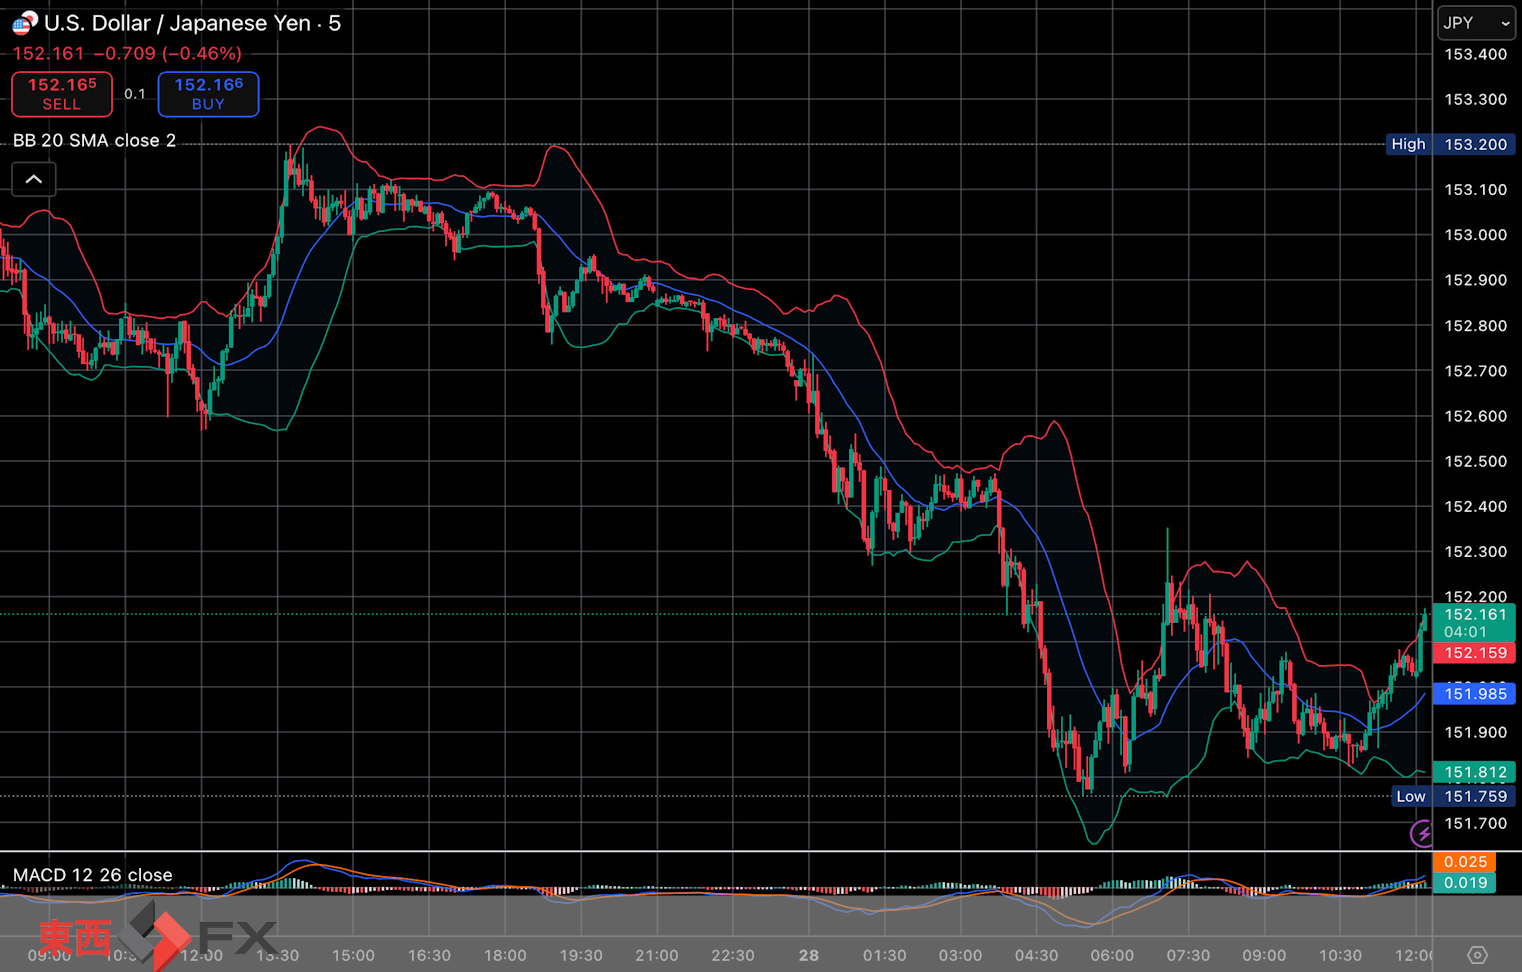Select the MACD 12 26 close indicator legend

point(92,875)
